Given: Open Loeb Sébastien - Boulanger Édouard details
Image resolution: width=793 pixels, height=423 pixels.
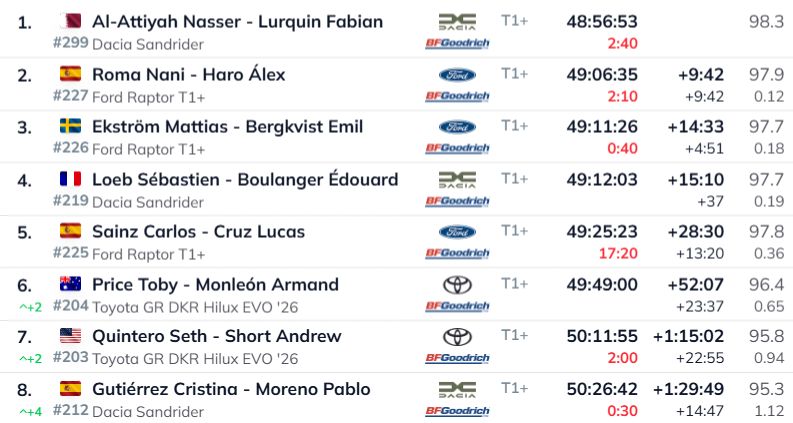Looking at the screenshot, I should click(x=245, y=180).
